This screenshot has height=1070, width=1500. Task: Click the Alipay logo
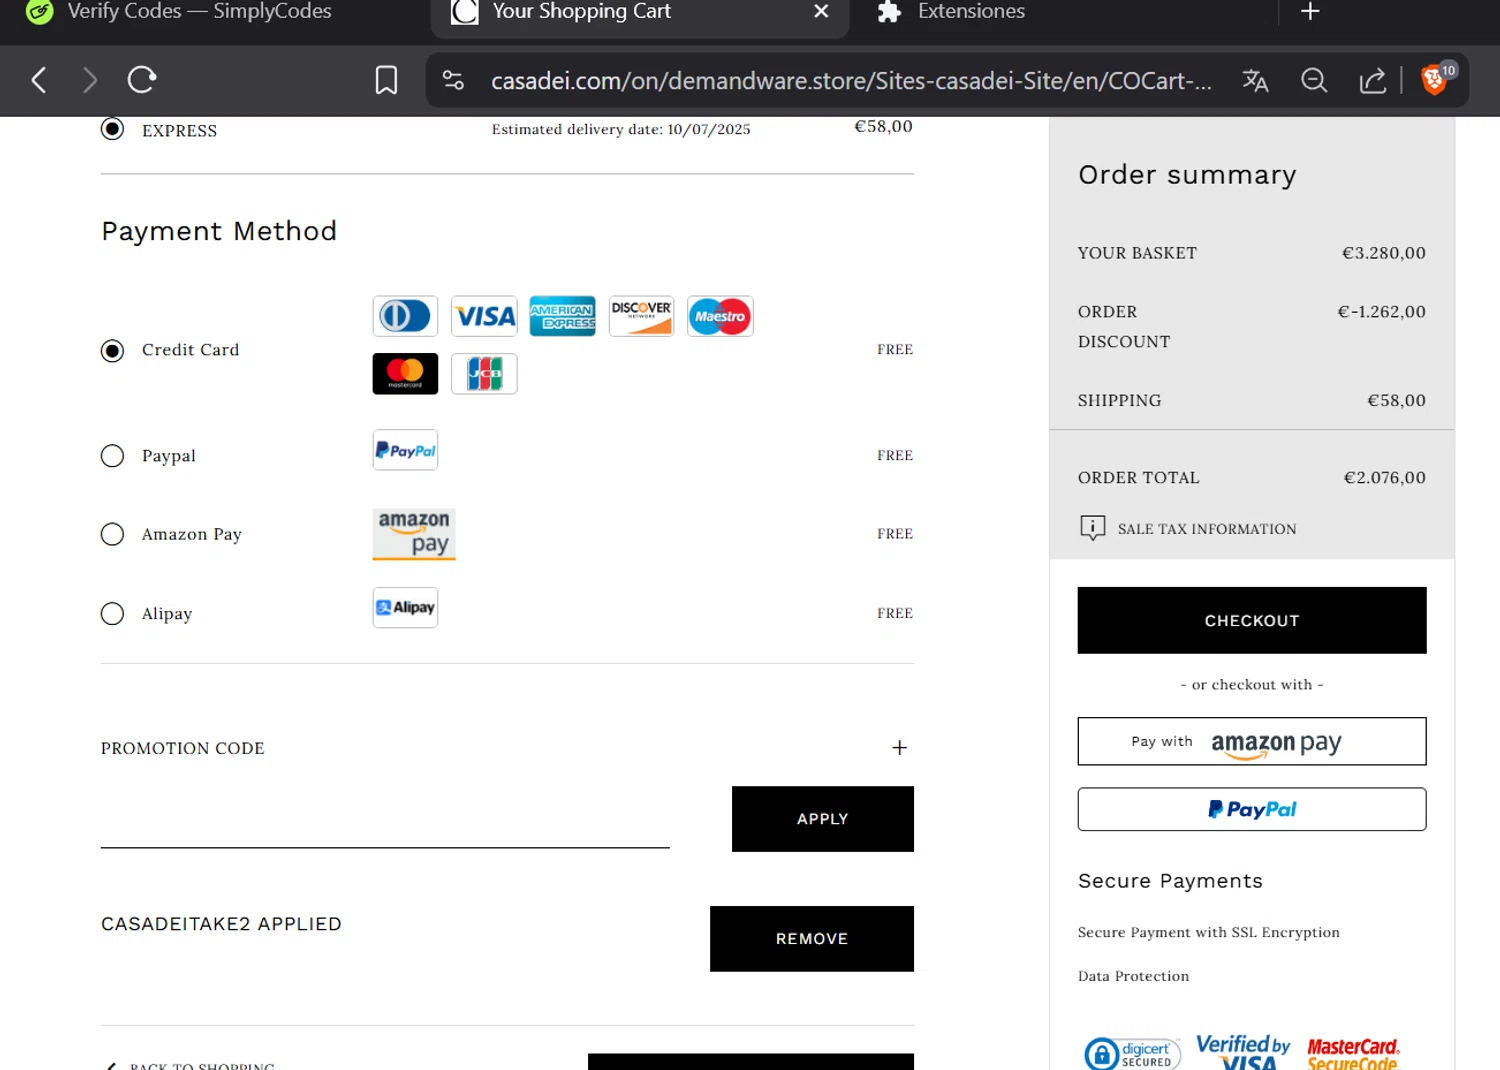pyautogui.click(x=405, y=608)
